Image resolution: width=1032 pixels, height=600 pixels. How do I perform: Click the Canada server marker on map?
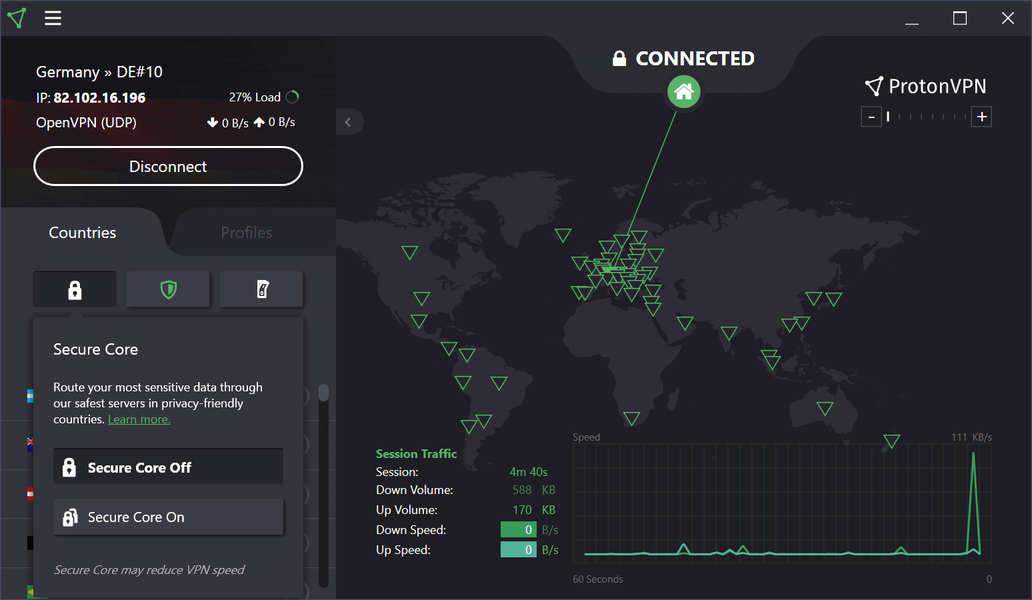point(409,252)
